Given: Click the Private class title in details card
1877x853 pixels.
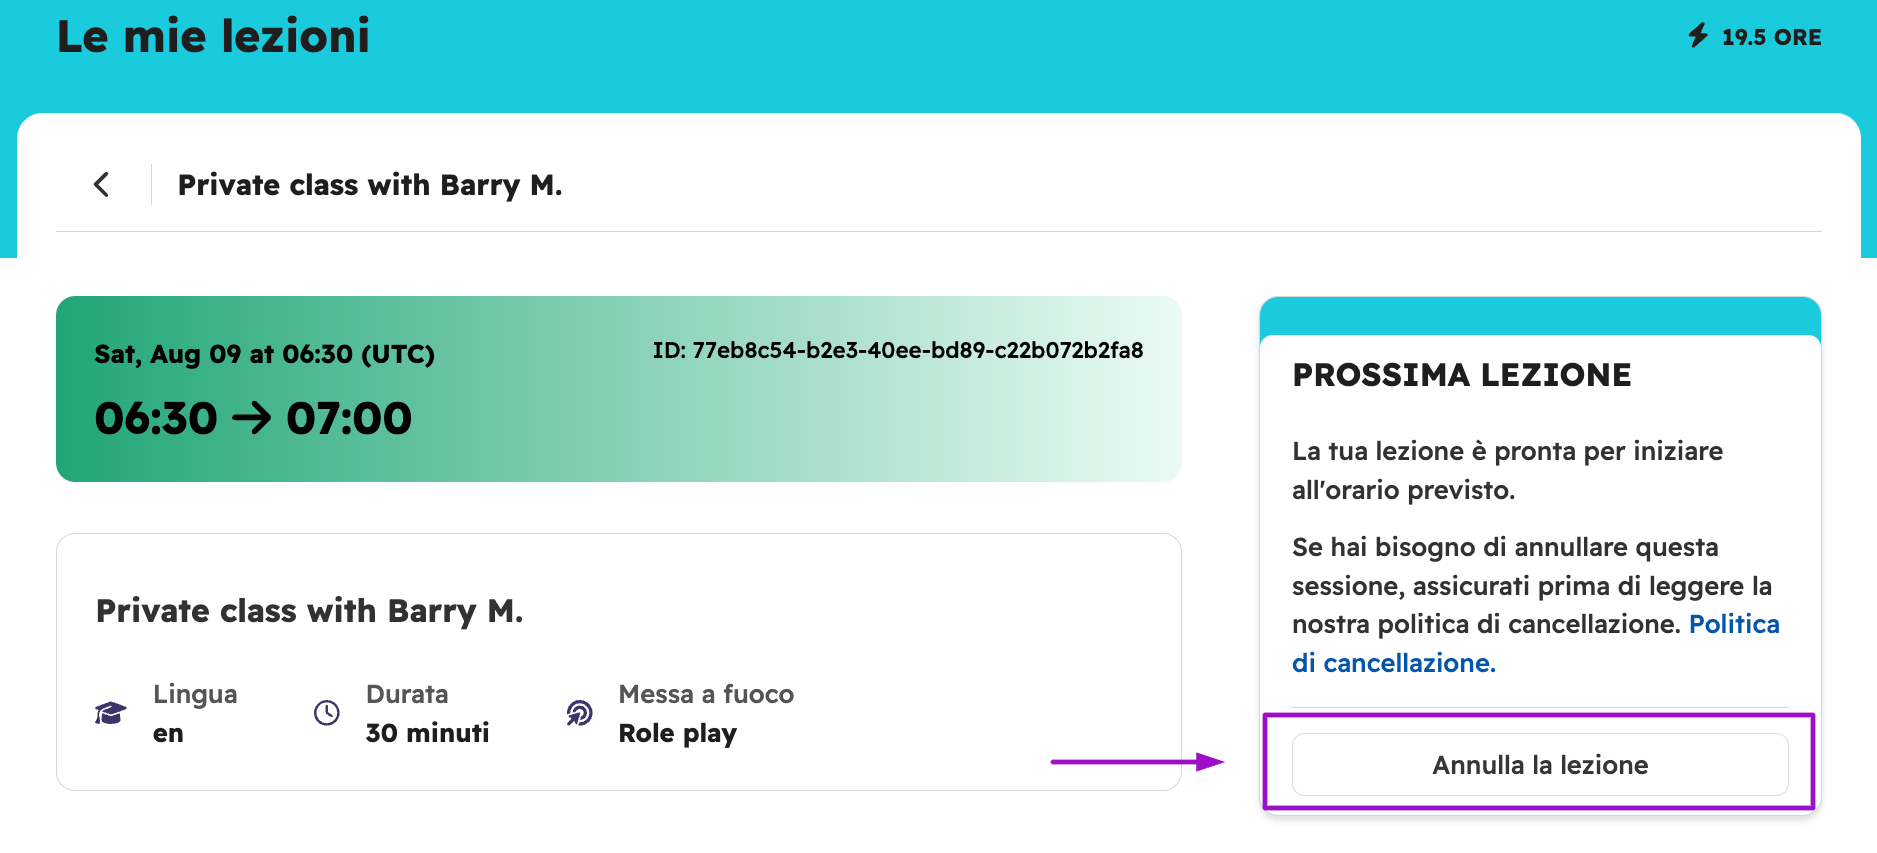Looking at the screenshot, I should tap(309, 611).
